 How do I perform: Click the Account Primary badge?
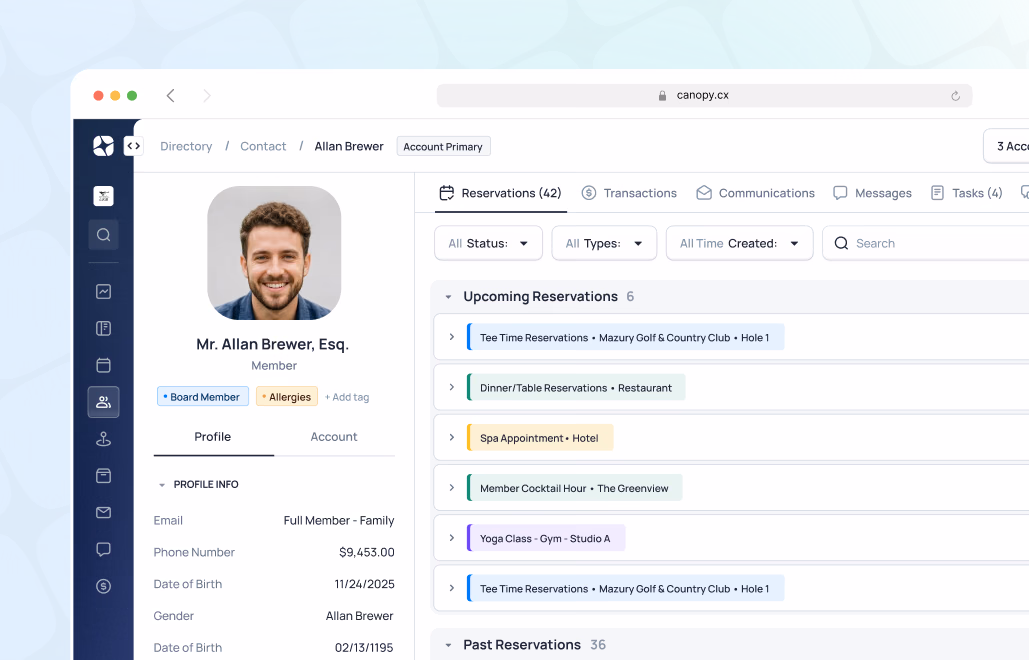(443, 146)
